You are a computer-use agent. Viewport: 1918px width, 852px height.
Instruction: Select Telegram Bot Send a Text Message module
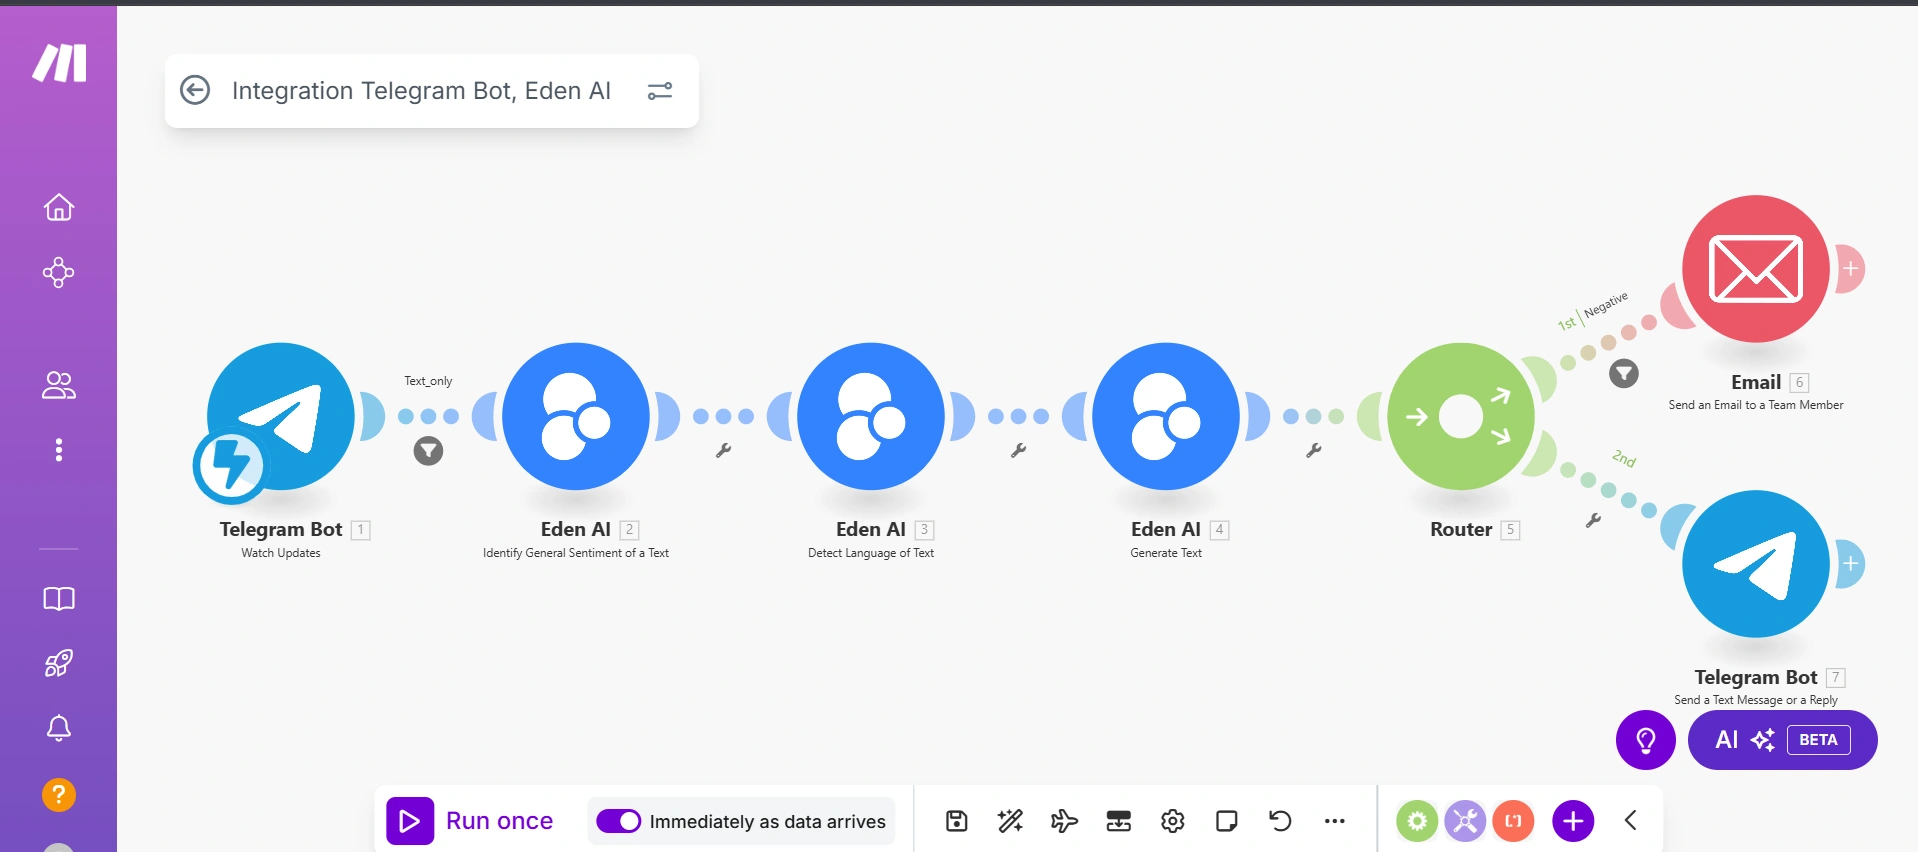point(1756,564)
